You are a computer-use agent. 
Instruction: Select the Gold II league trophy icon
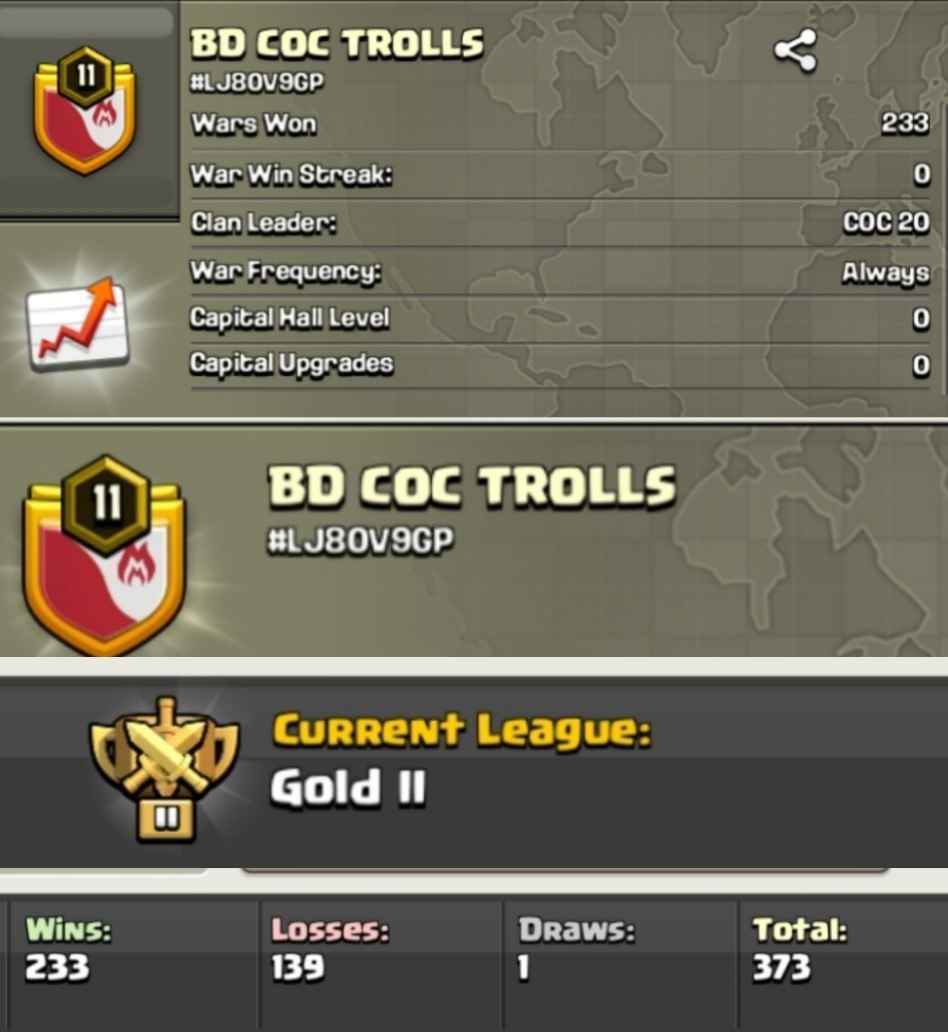[x=164, y=771]
